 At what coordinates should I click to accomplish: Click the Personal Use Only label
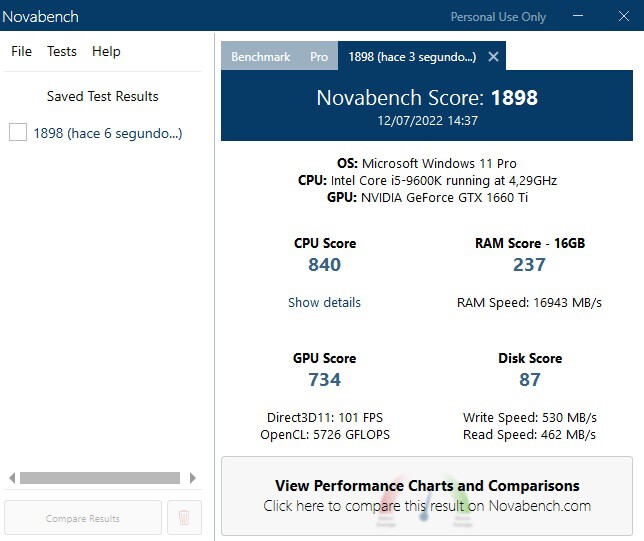coord(498,17)
